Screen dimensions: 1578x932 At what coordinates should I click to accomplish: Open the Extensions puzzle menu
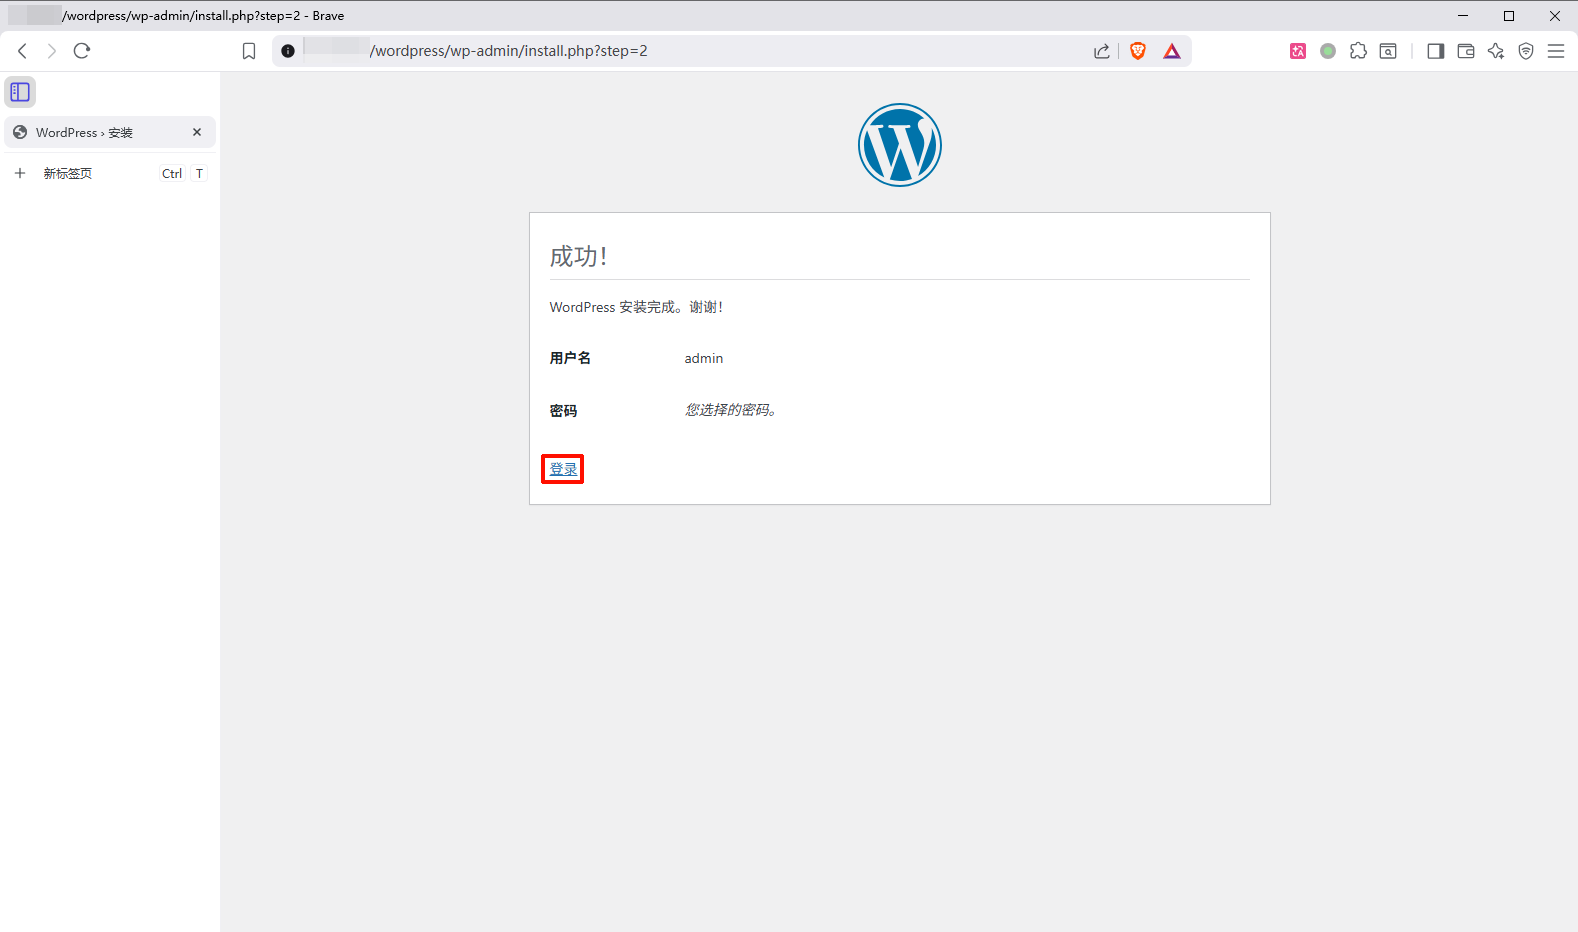point(1358,51)
